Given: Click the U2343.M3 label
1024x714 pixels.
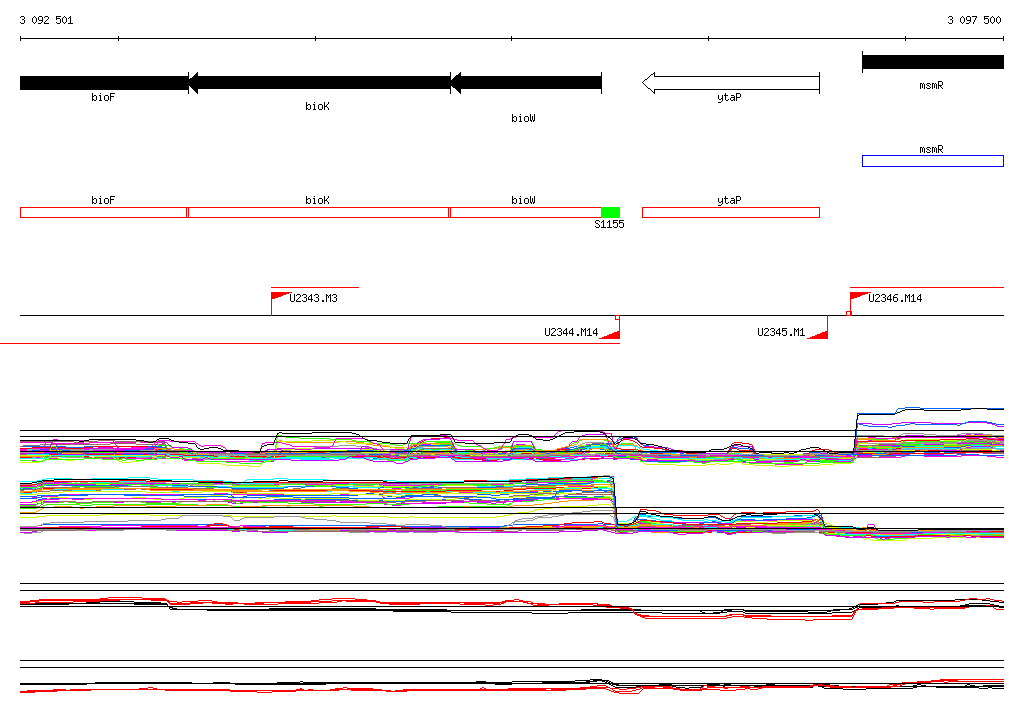Looking at the screenshot, I should (313, 298).
